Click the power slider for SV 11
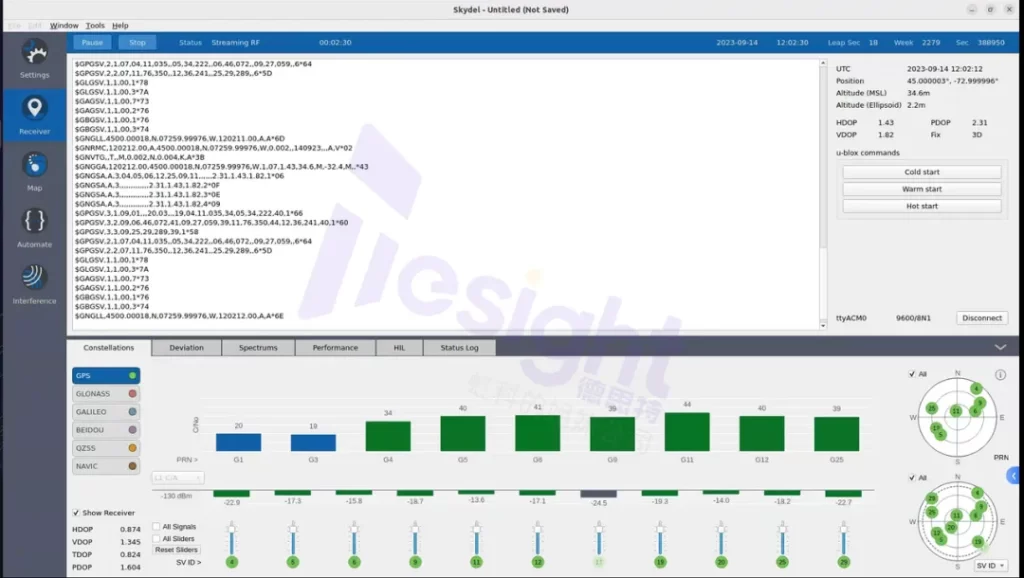Viewport: 1024px width, 578px height. click(x=476, y=540)
